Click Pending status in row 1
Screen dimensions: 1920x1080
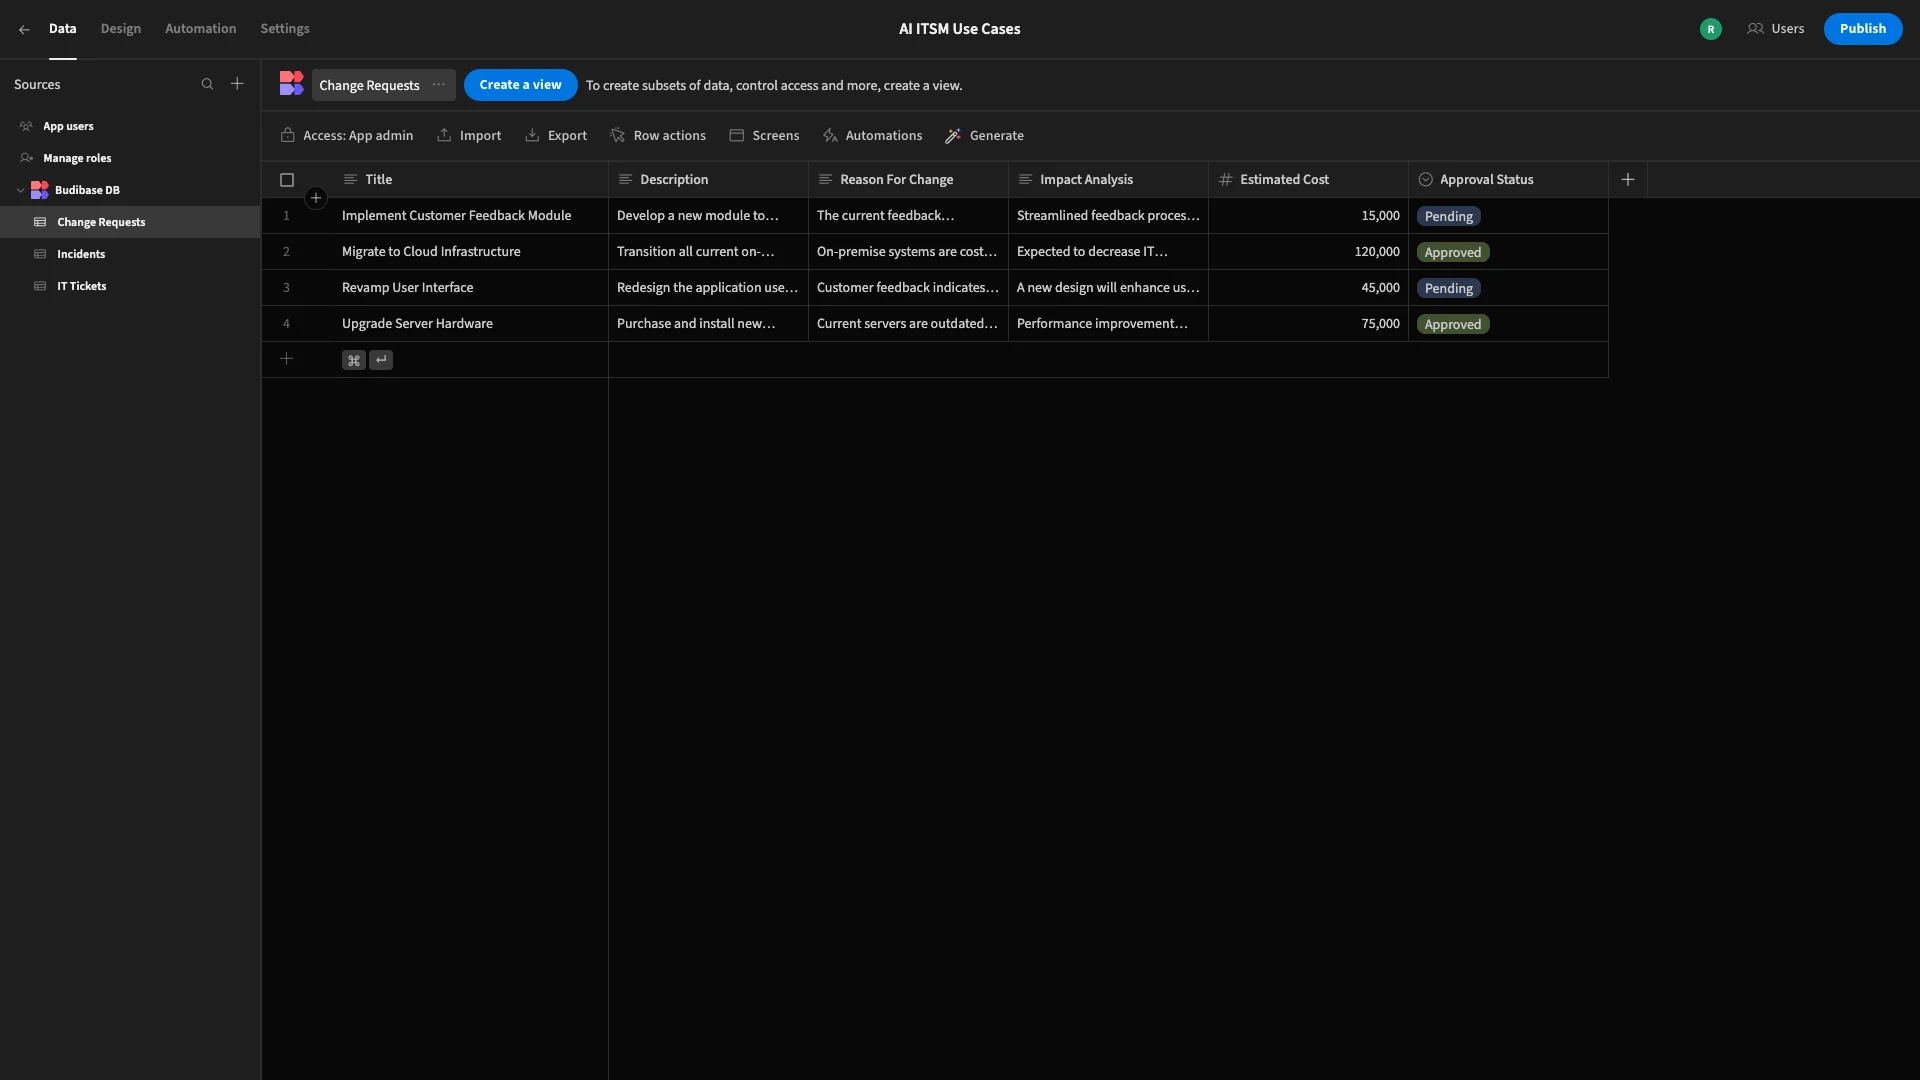pyautogui.click(x=1448, y=216)
